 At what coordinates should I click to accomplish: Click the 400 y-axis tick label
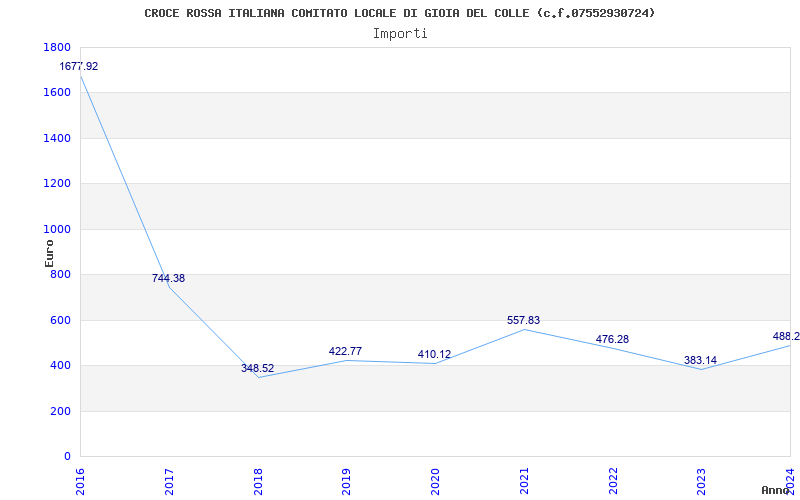pos(60,366)
